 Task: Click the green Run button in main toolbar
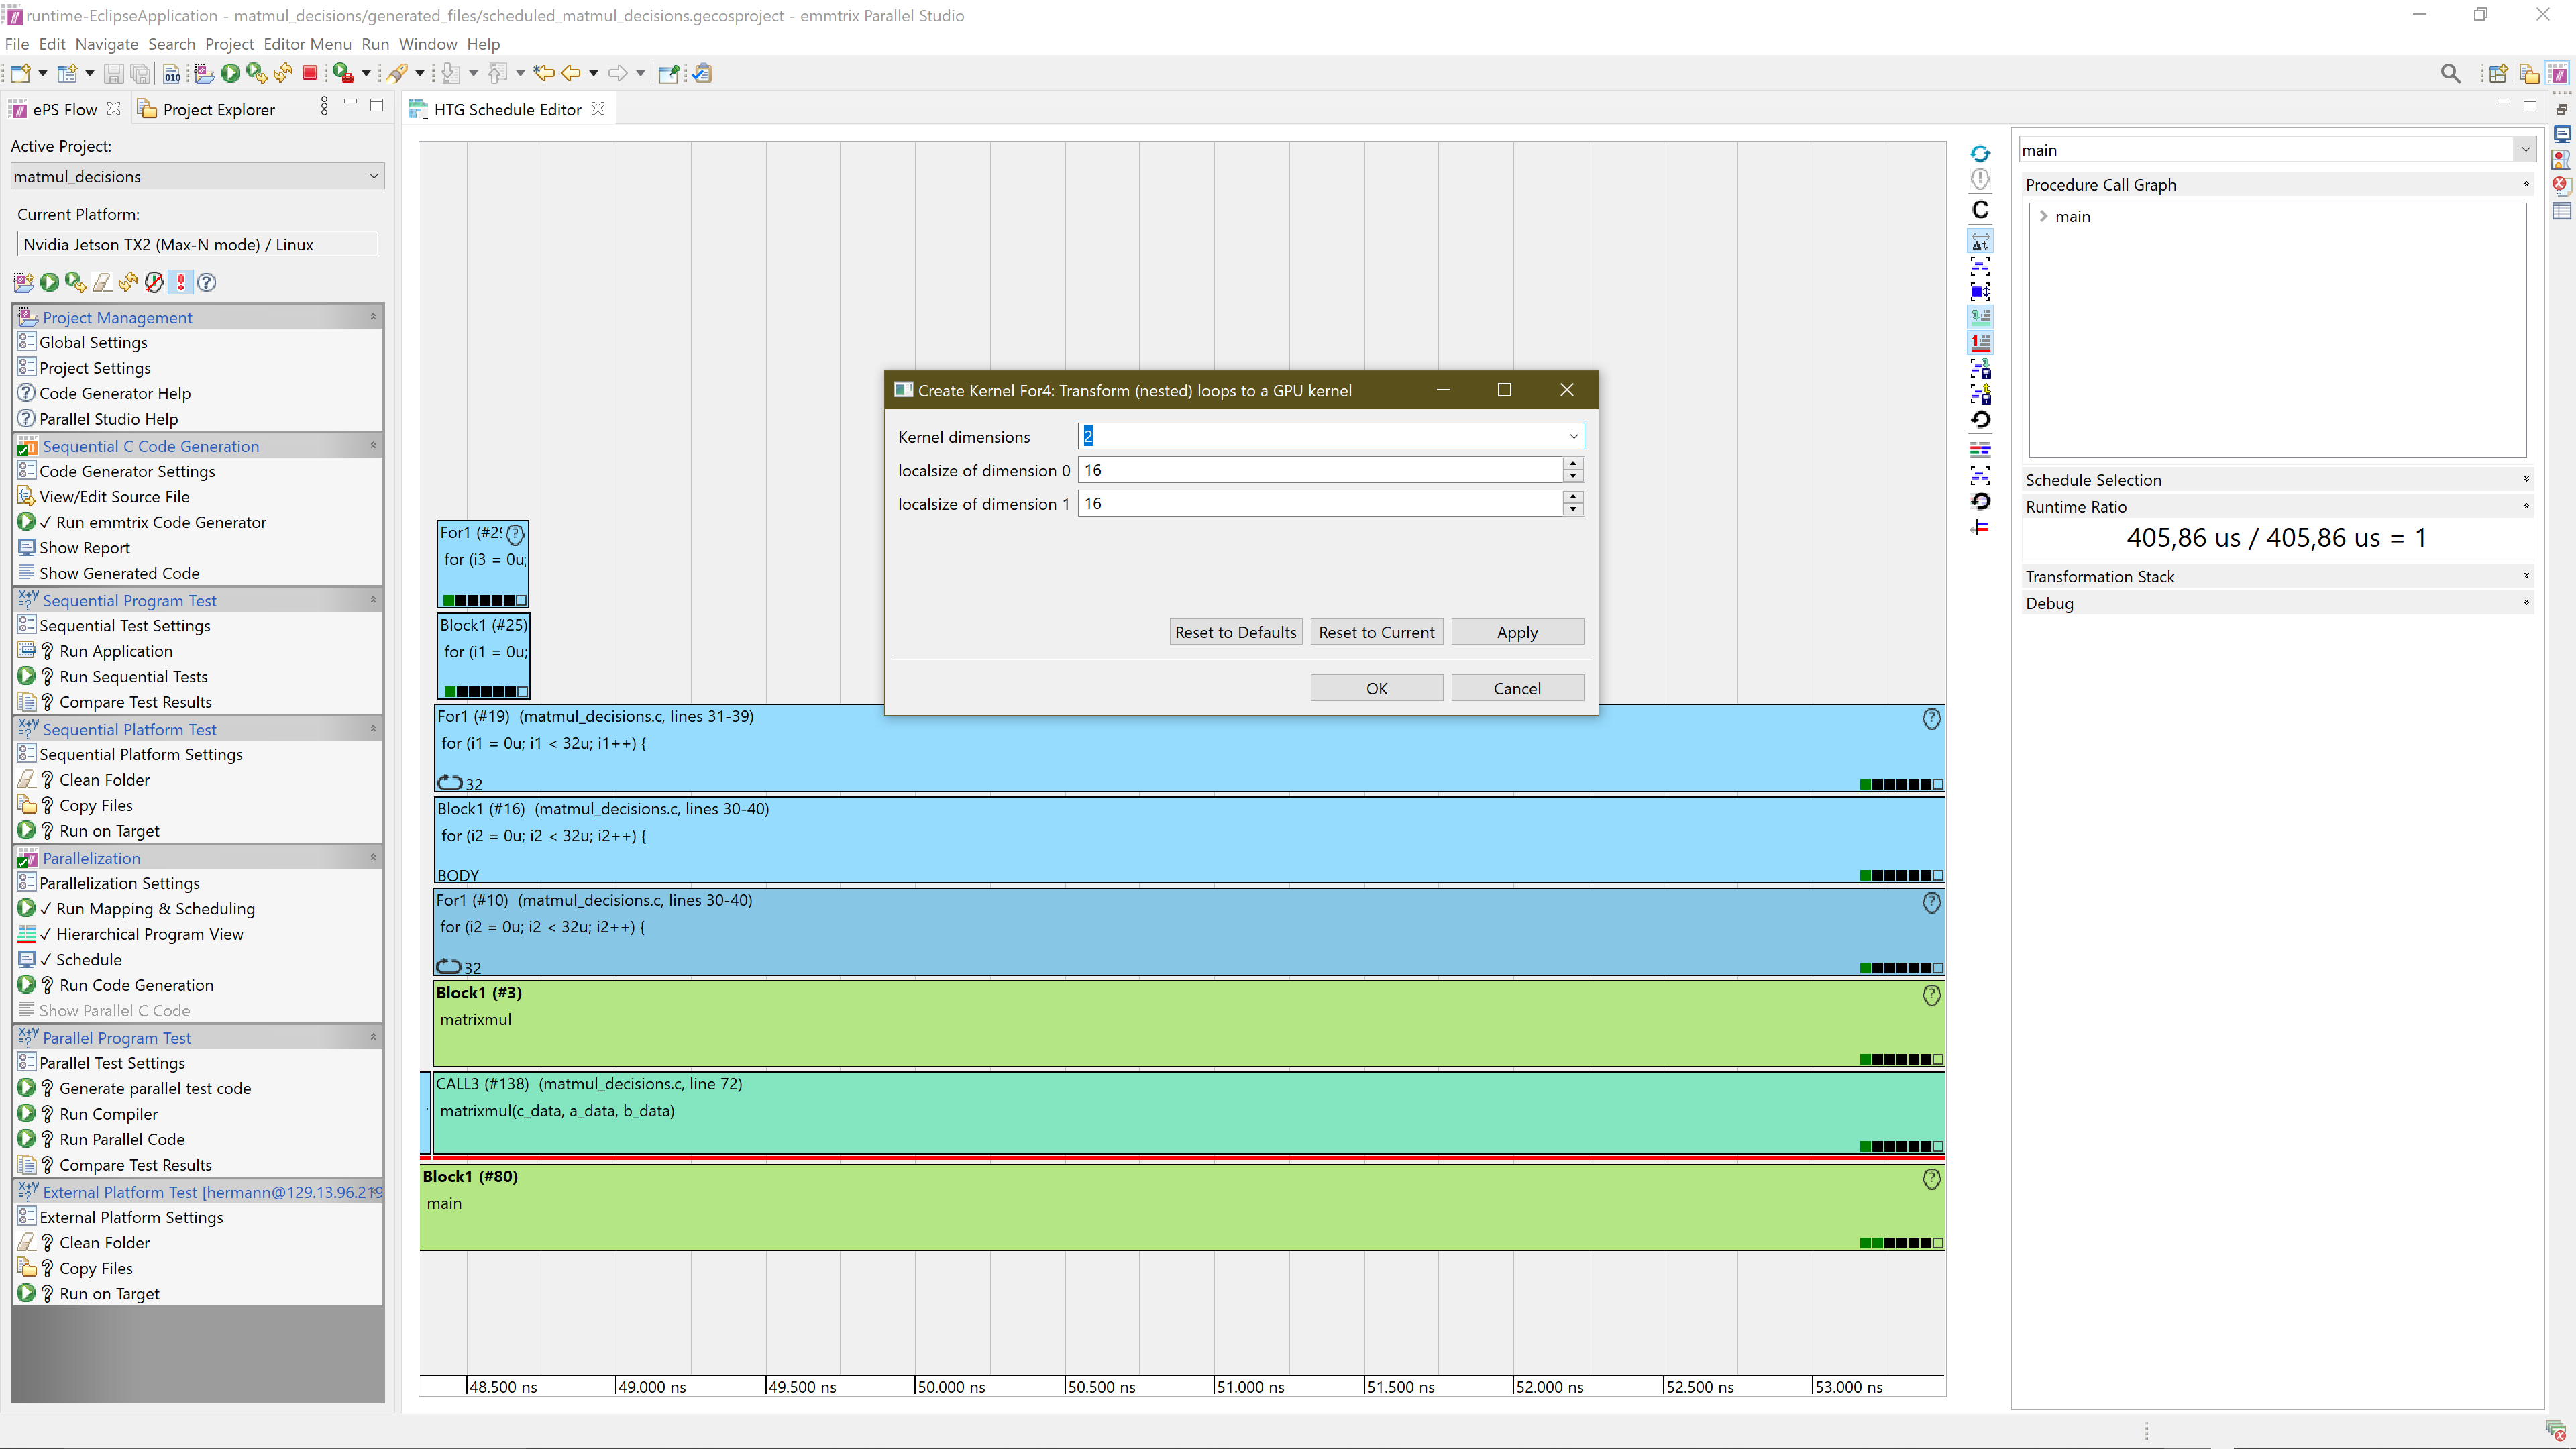tap(231, 73)
